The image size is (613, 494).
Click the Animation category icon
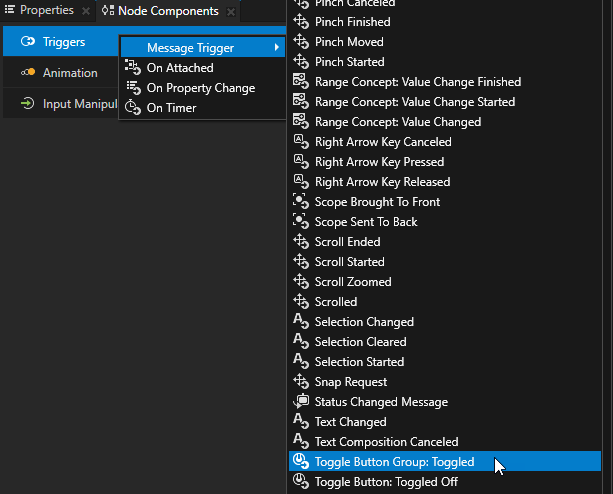click(x=28, y=72)
